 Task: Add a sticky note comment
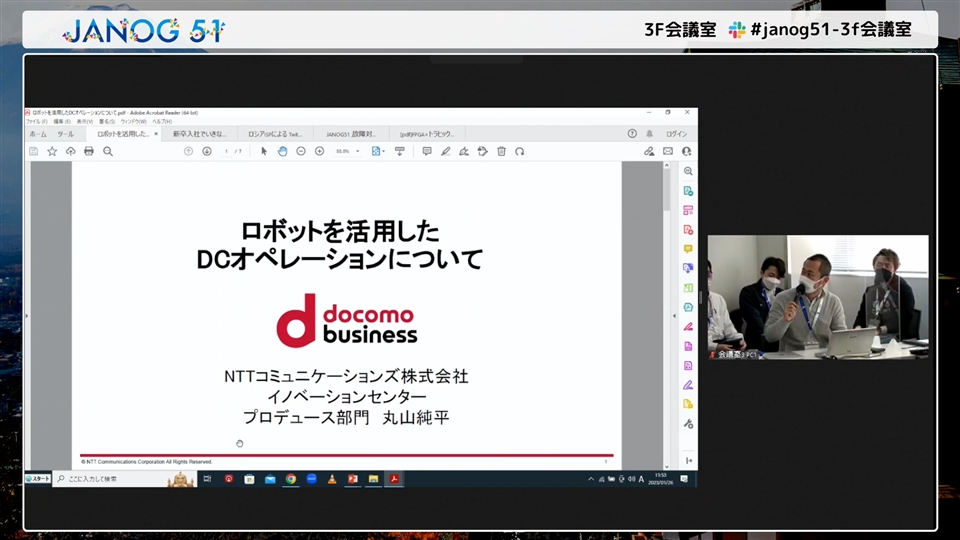click(x=427, y=151)
